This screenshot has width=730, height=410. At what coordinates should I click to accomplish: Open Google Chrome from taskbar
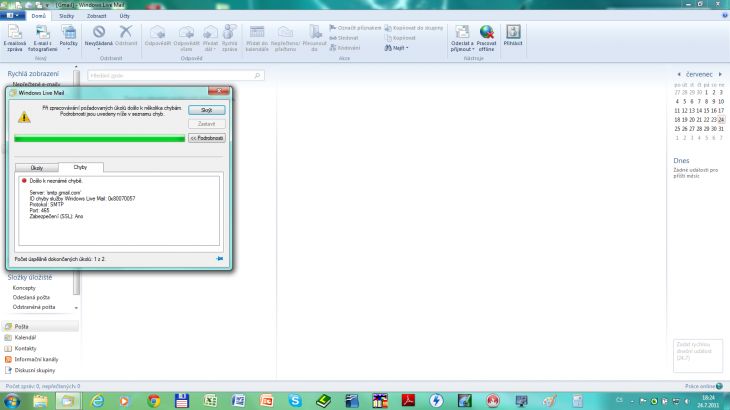click(154, 401)
